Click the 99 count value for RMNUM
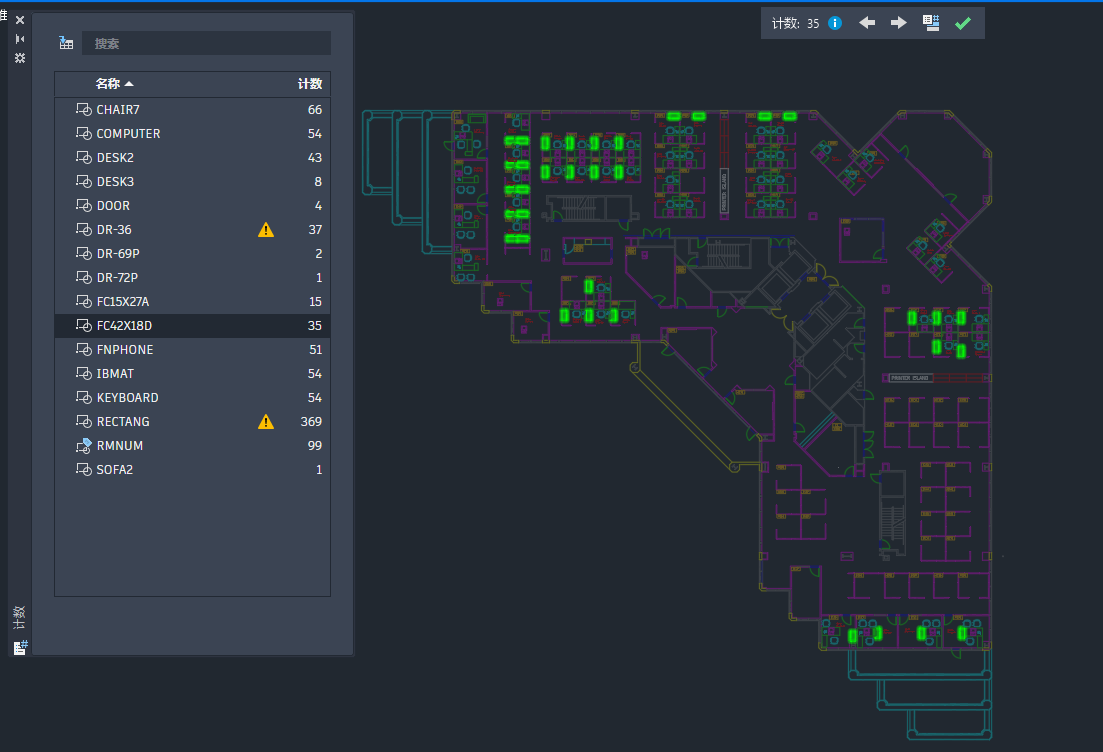 click(314, 445)
